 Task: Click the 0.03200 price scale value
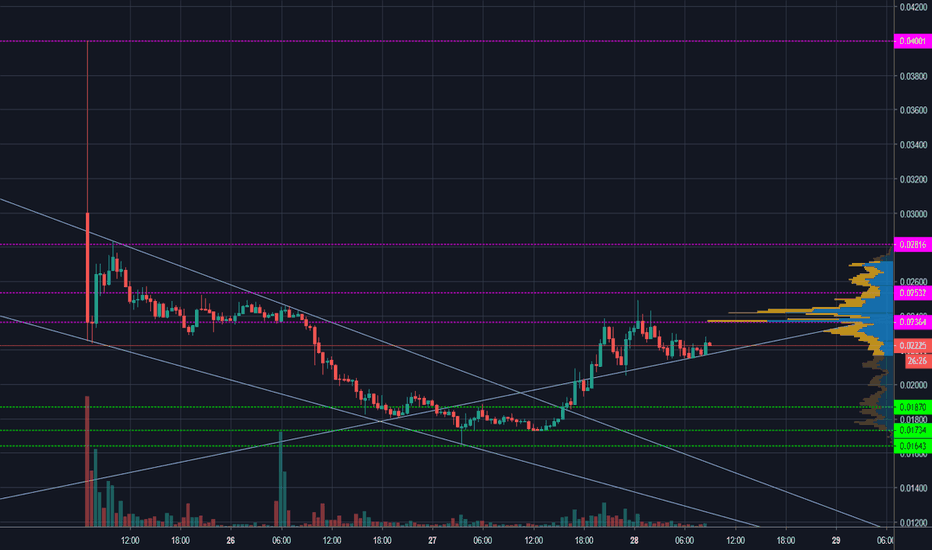click(x=914, y=179)
